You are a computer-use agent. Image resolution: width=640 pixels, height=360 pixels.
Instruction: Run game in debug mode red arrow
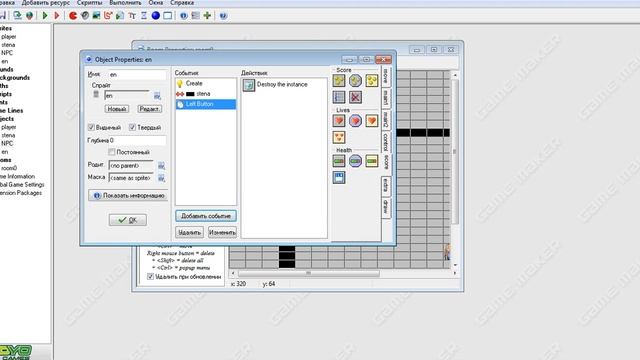click(x=57, y=16)
